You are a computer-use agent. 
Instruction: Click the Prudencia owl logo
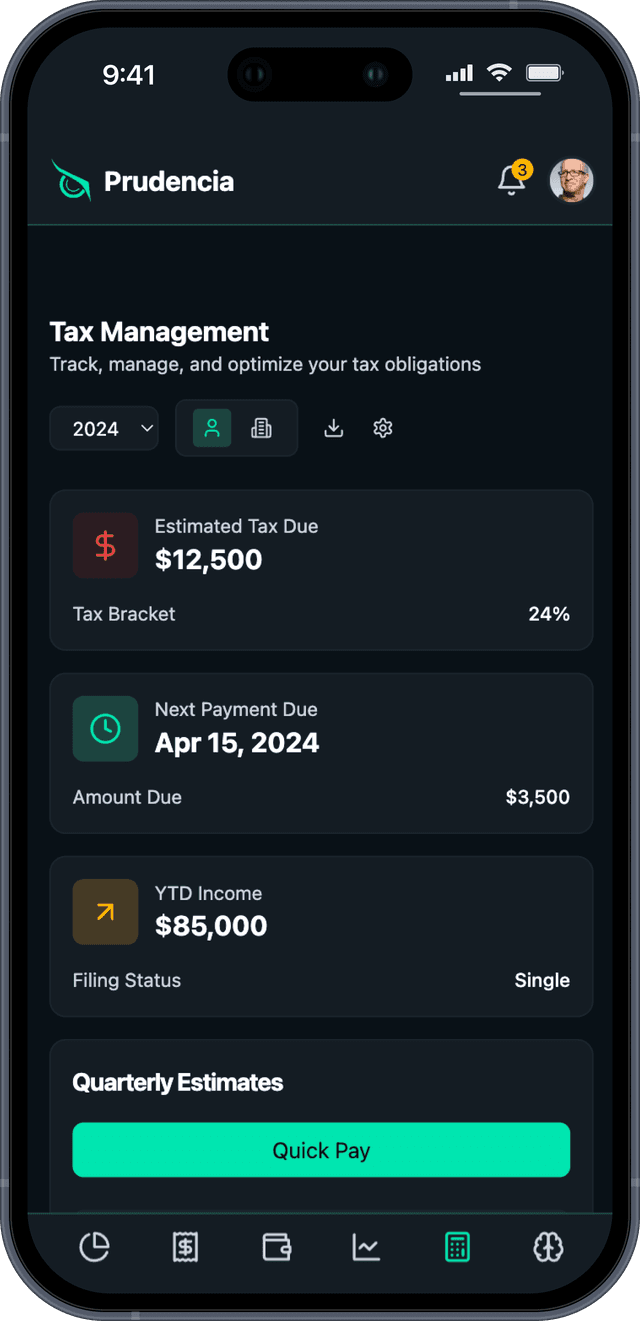(x=70, y=181)
